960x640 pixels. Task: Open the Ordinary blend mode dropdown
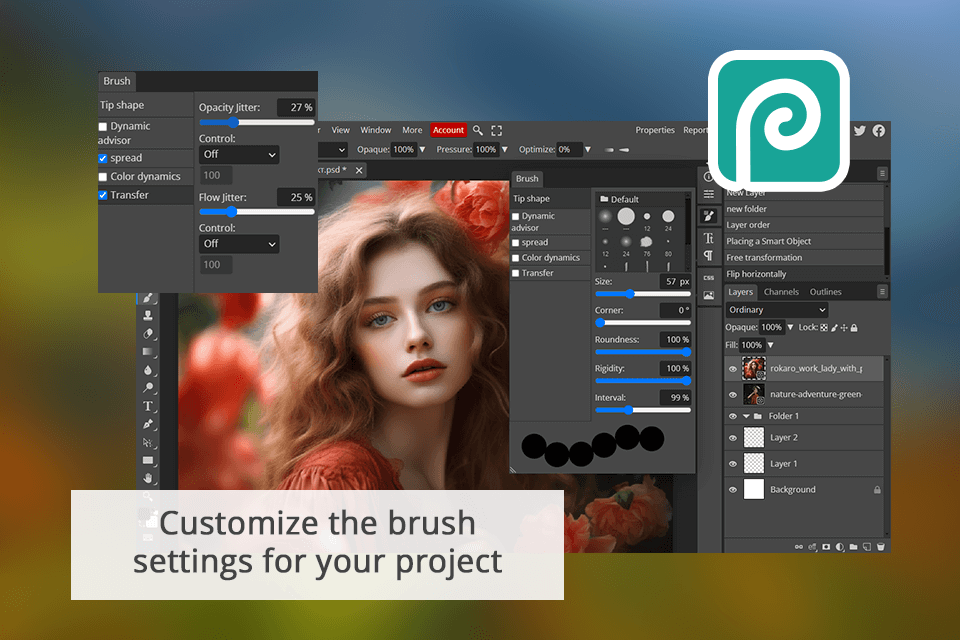click(x=777, y=310)
